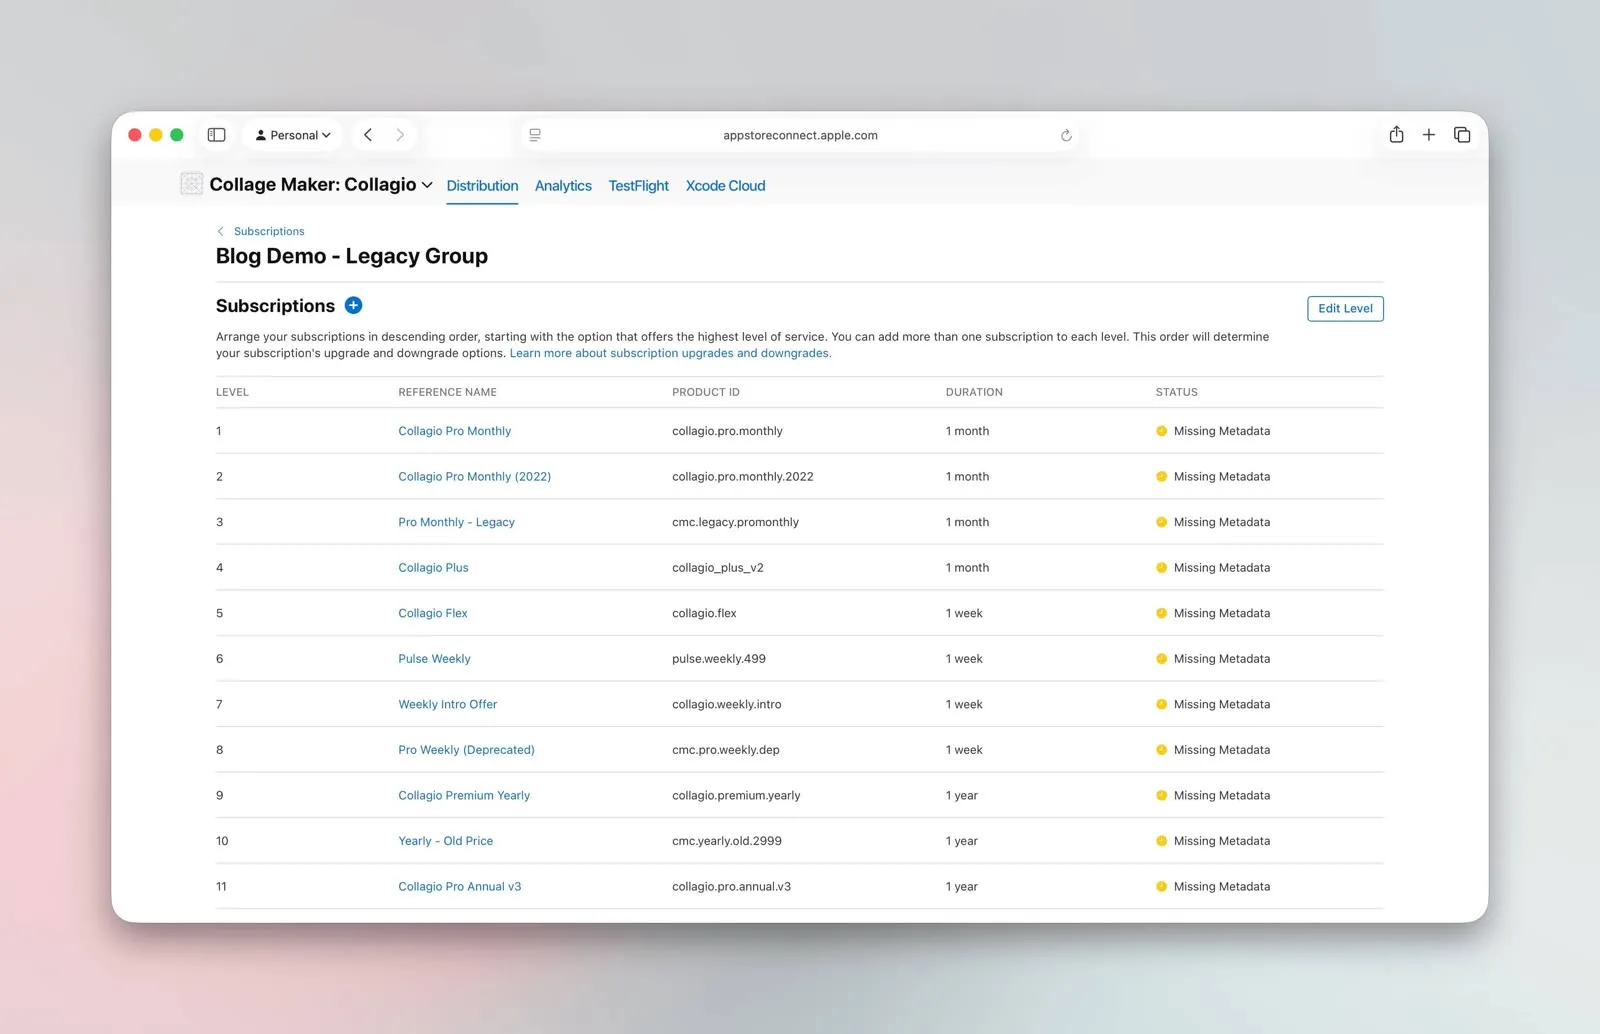1600x1034 pixels.
Task: Select the product ID pulse.weekly.499
Action: pos(718,659)
